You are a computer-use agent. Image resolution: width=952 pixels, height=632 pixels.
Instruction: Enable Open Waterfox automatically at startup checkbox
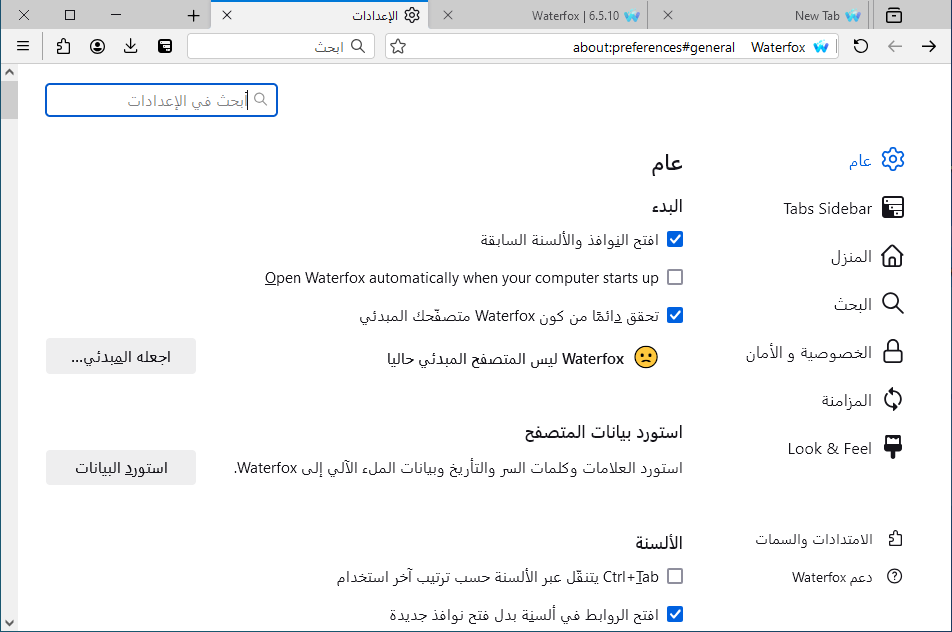pos(675,277)
